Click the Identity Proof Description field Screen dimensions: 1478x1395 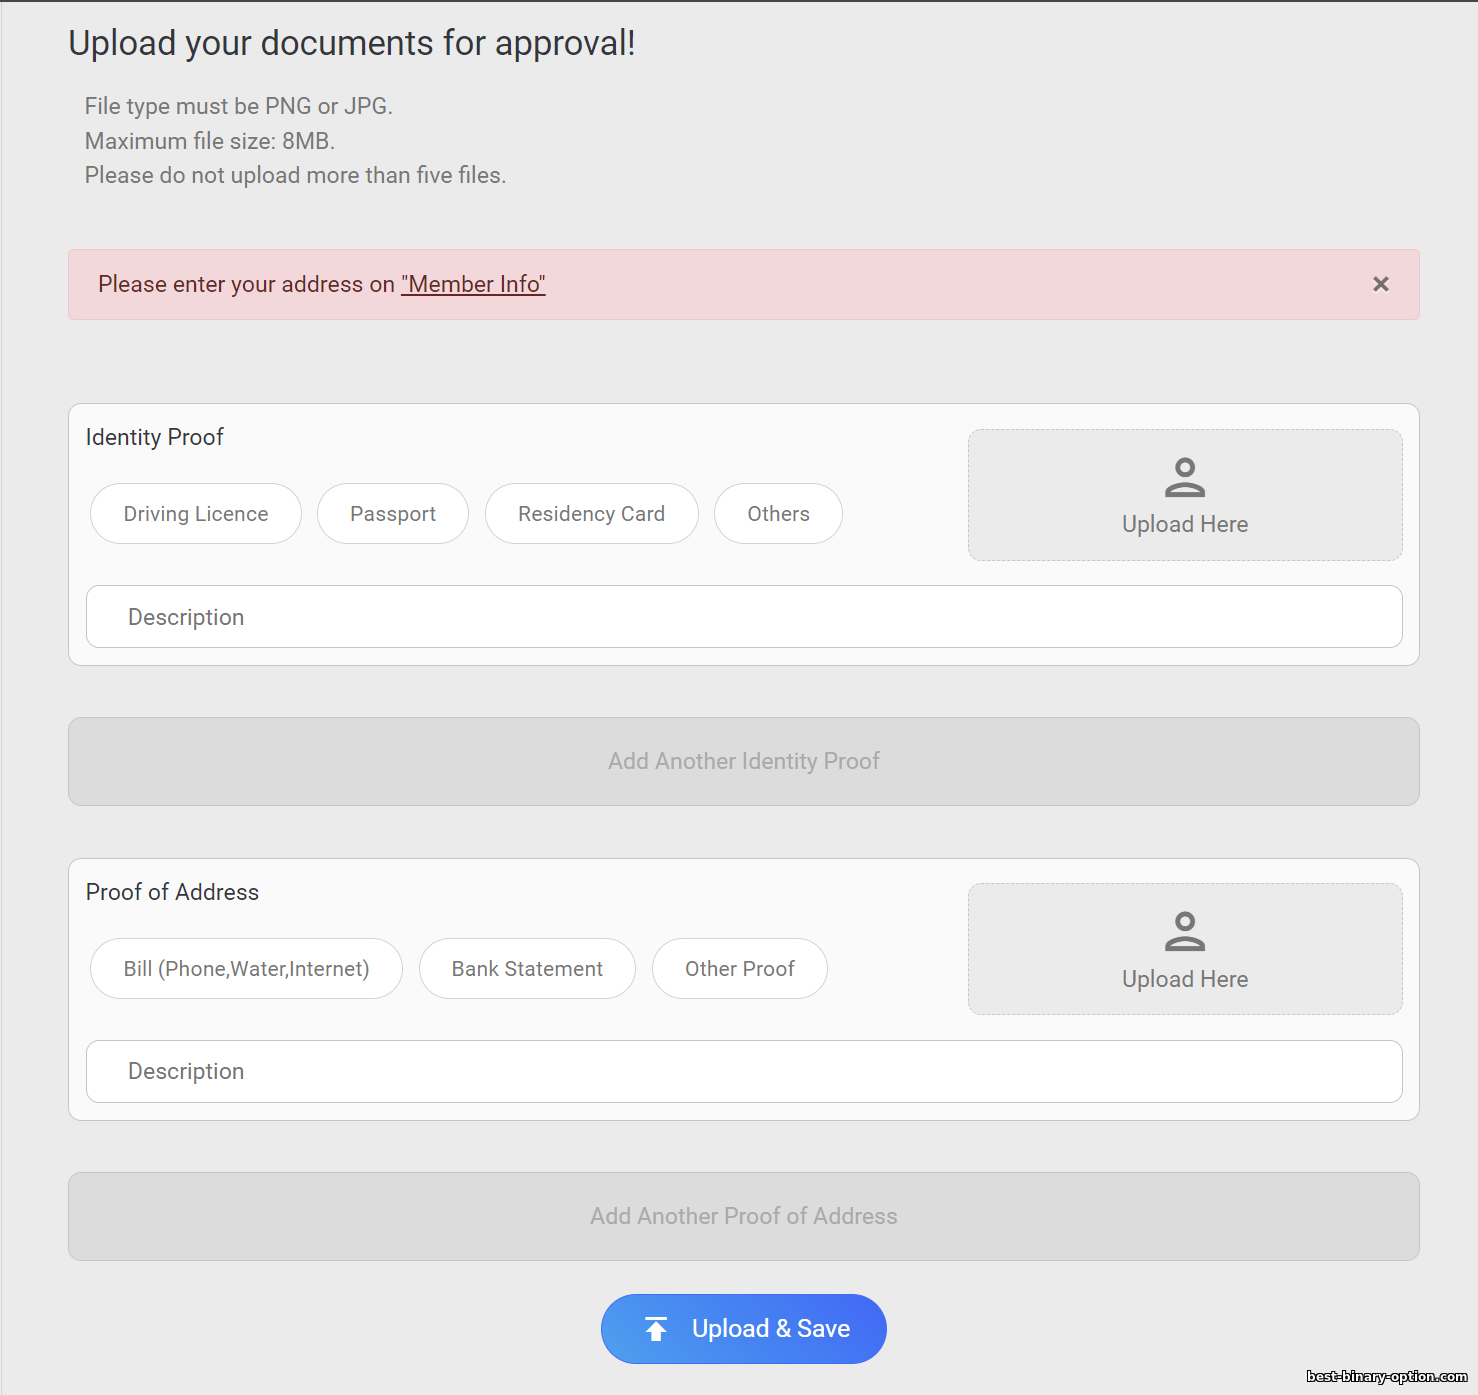pos(744,617)
